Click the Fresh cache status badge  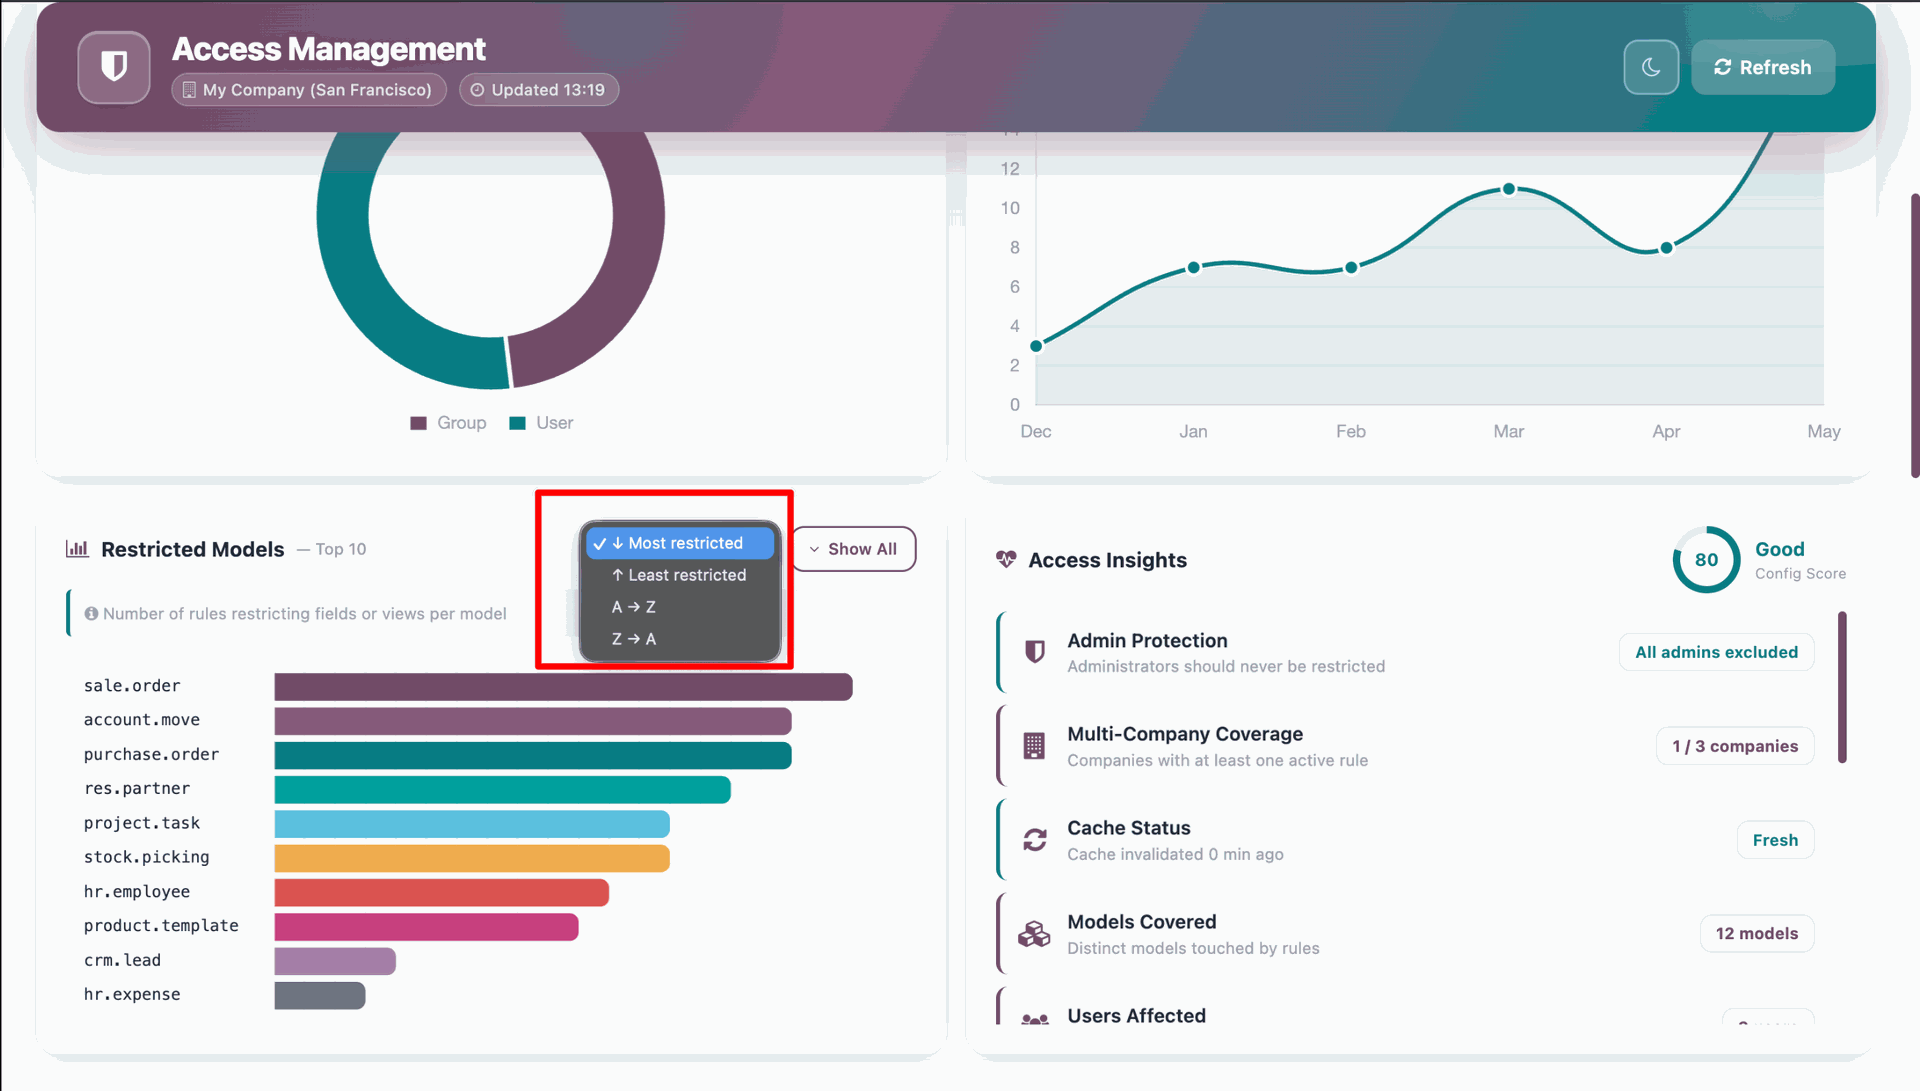click(1775, 840)
